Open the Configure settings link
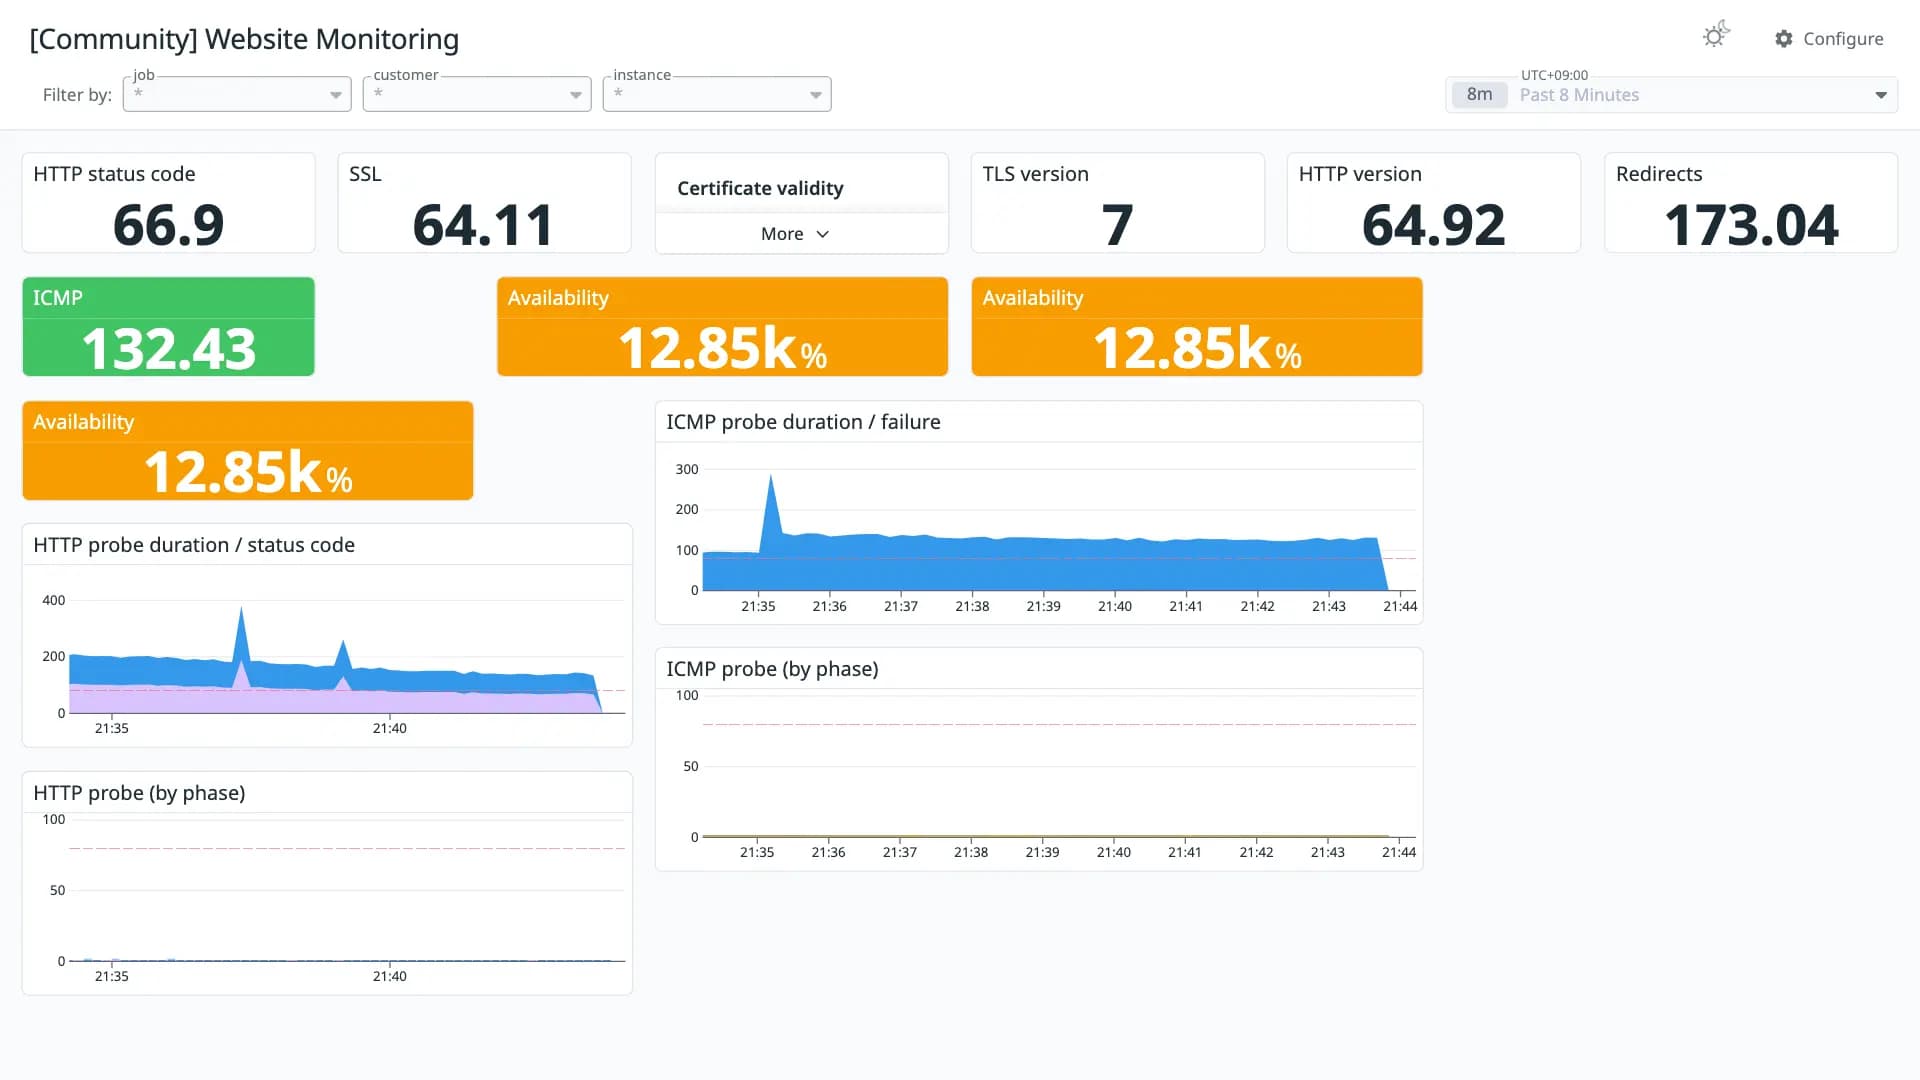 tap(1829, 39)
